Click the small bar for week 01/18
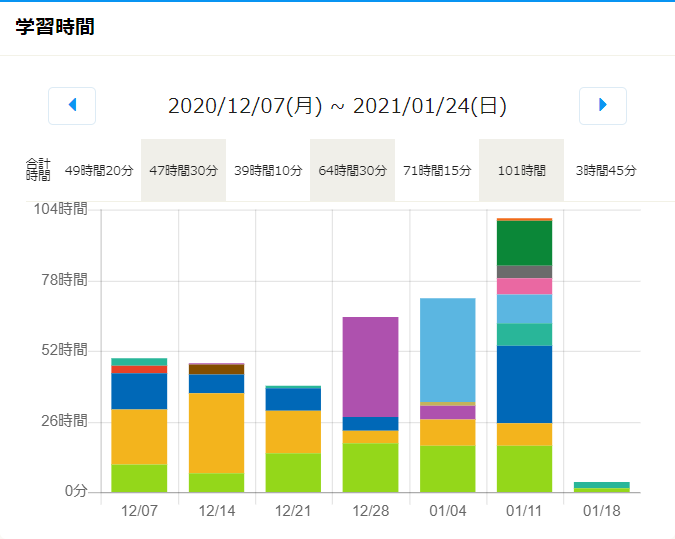This screenshot has width=675, height=539. pos(601,486)
